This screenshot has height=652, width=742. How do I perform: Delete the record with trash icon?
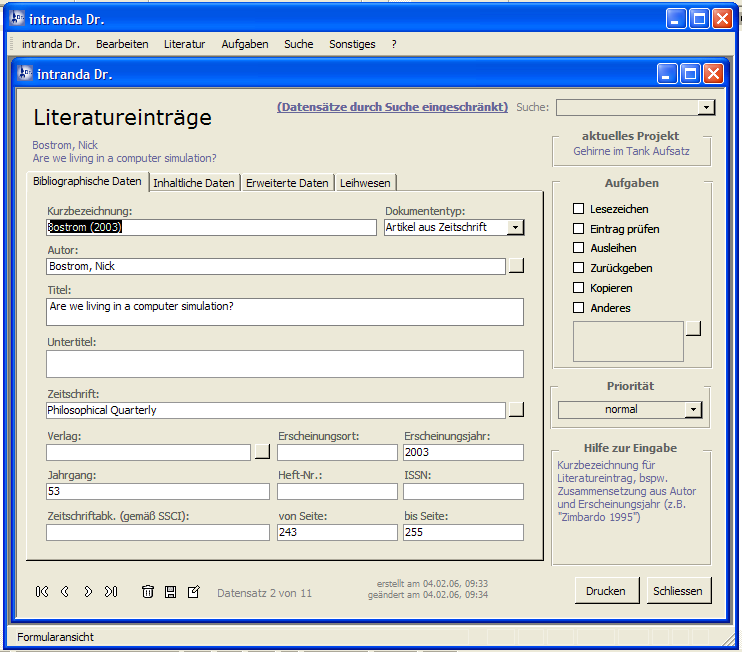click(x=148, y=591)
